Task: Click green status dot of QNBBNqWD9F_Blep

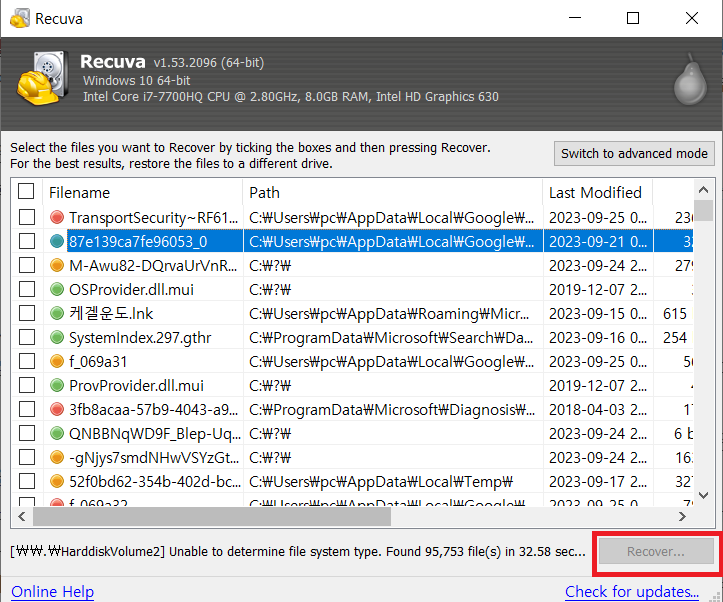Action: [57, 433]
